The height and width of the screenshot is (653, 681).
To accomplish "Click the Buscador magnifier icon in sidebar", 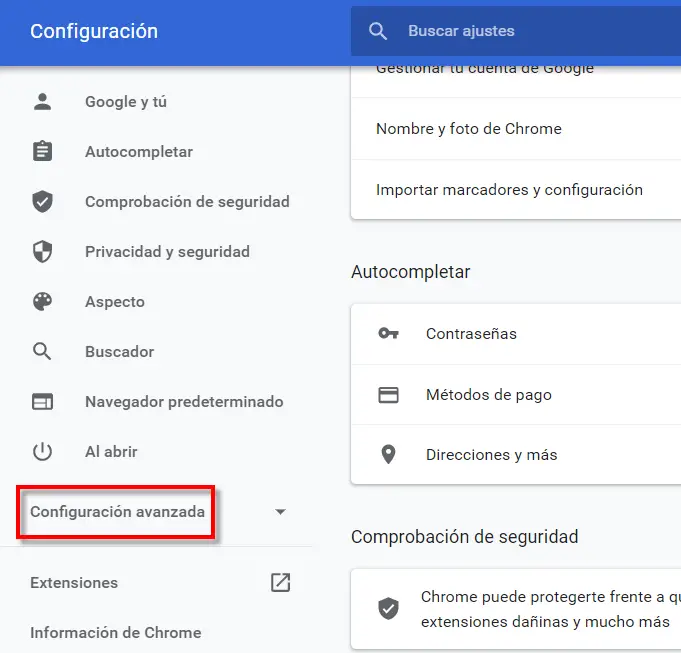I will tap(42, 352).
